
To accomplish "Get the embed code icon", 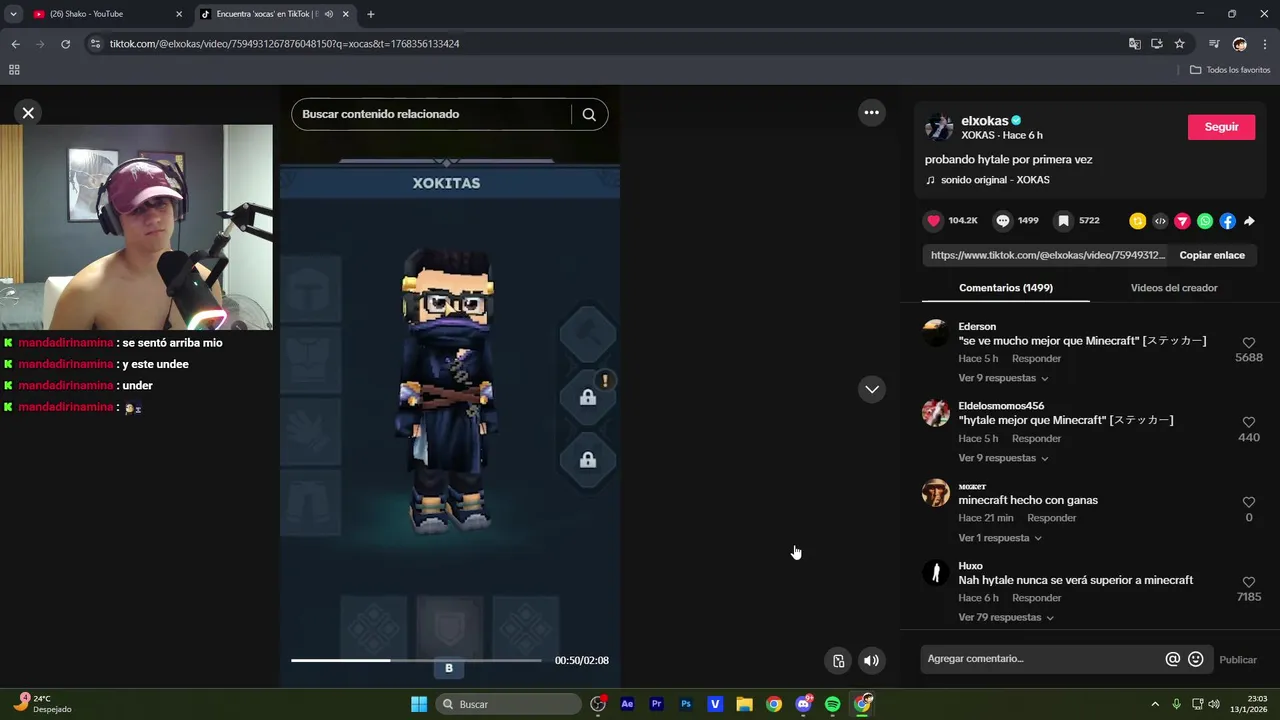I will (x=1160, y=221).
